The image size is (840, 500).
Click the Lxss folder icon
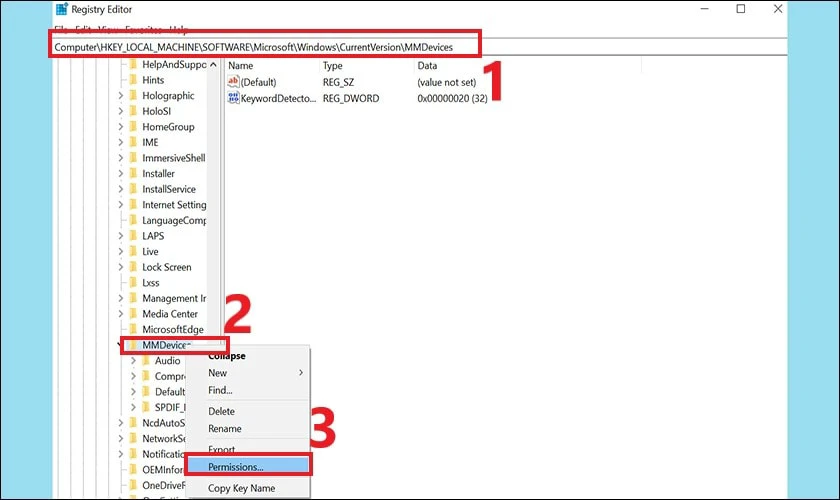pyautogui.click(x=133, y=282)
